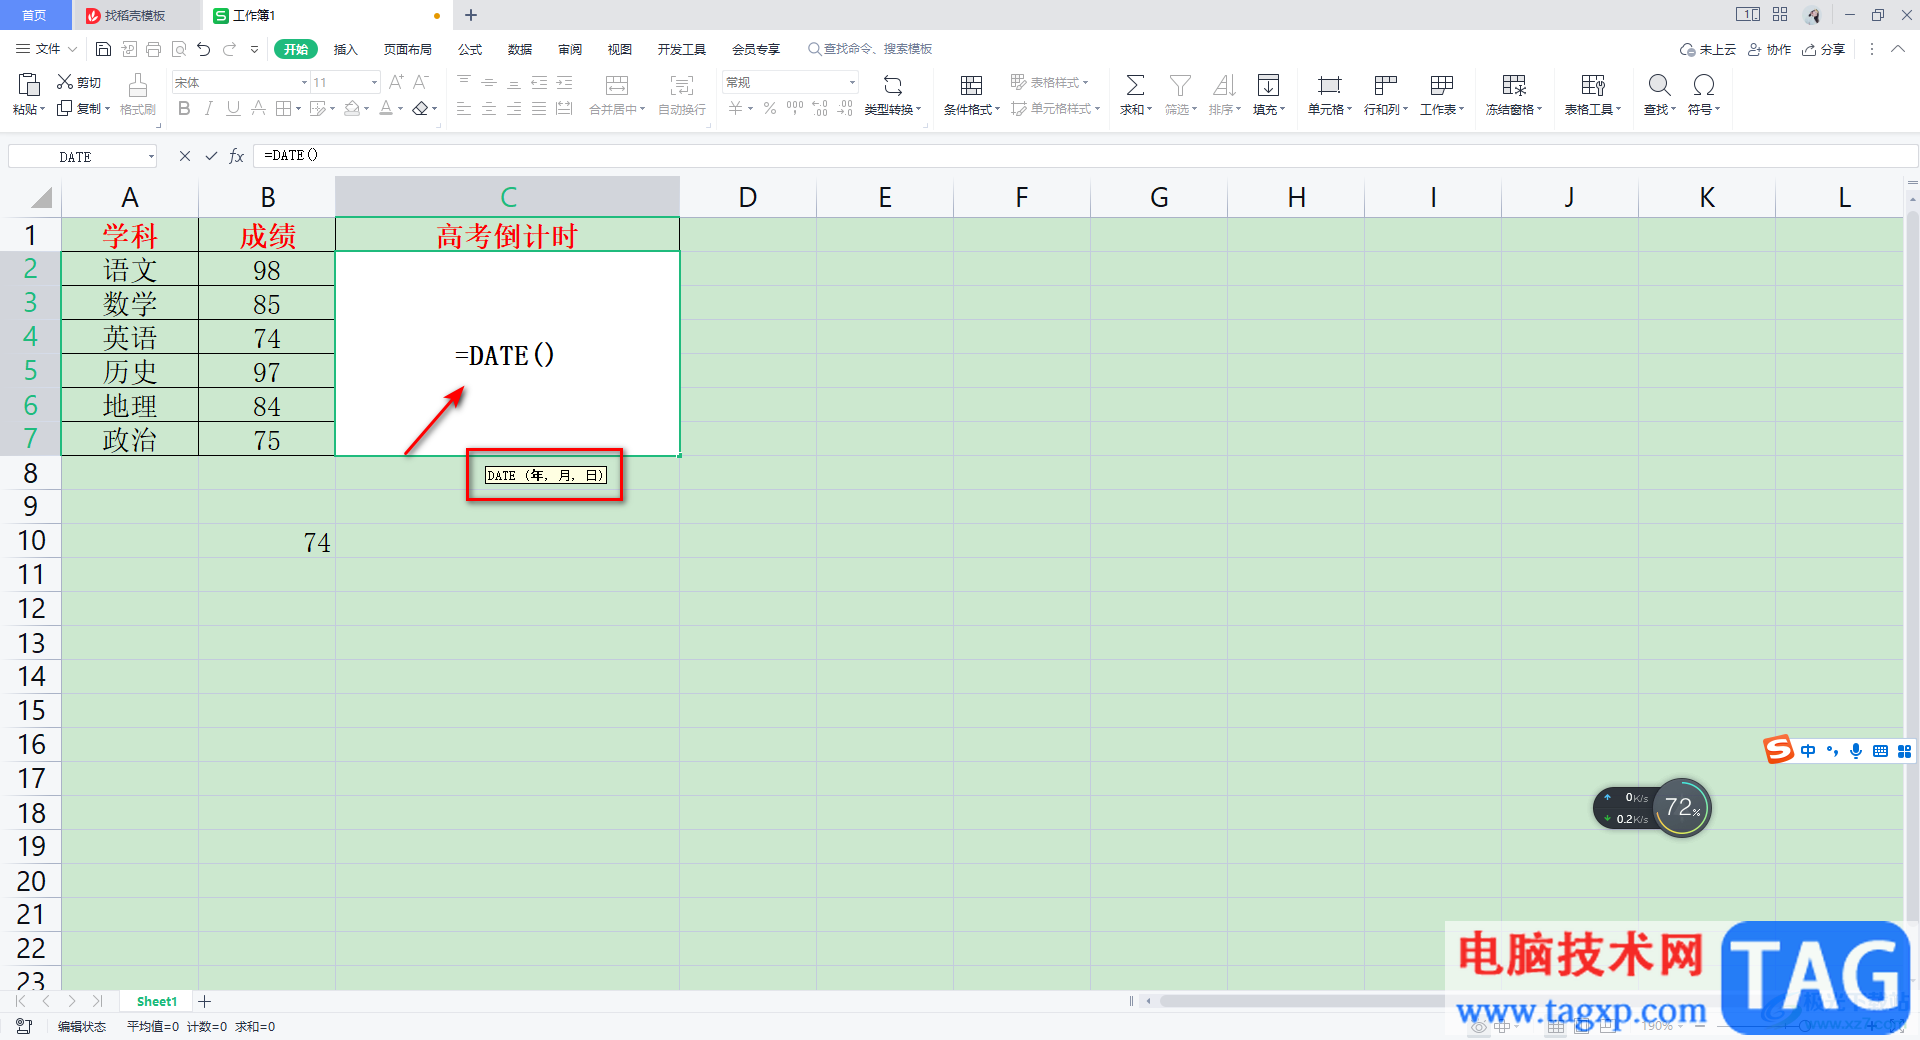Add a new sheet with plus button
This screenshot has height=1040, width=1920.
(x=205, y=1001)
